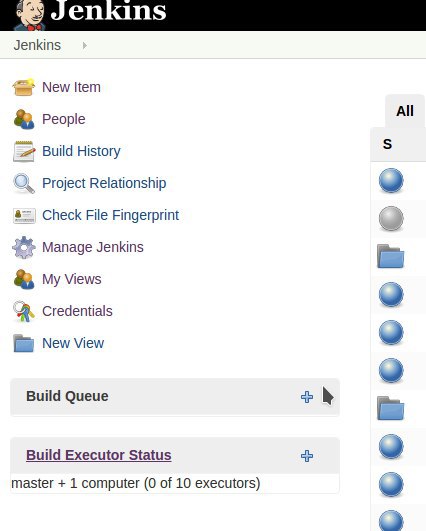426x531 pixels.
Task: Click the My Views people icon
Action: click(24, 279)
